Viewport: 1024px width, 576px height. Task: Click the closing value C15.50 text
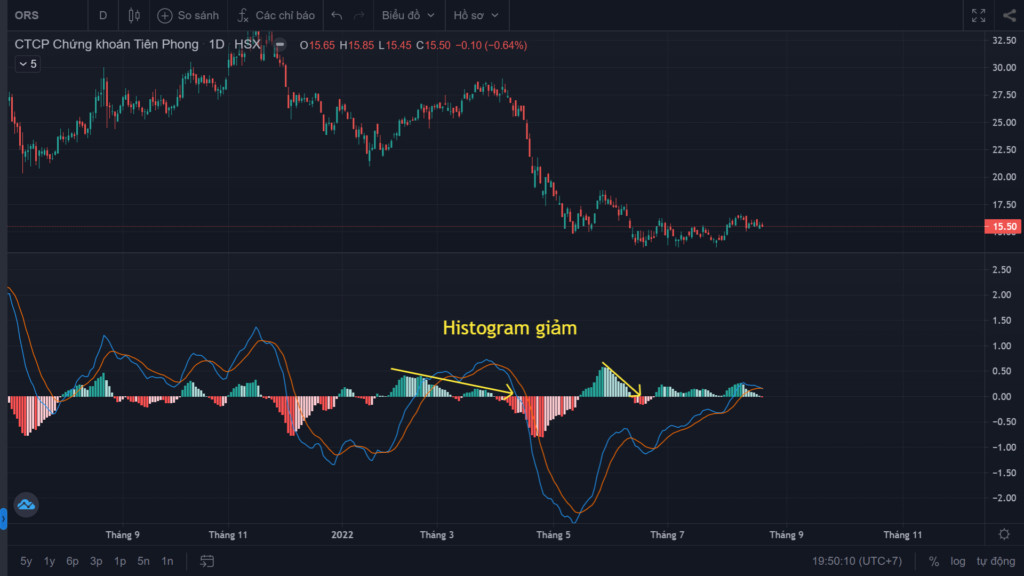coord(433,45)
